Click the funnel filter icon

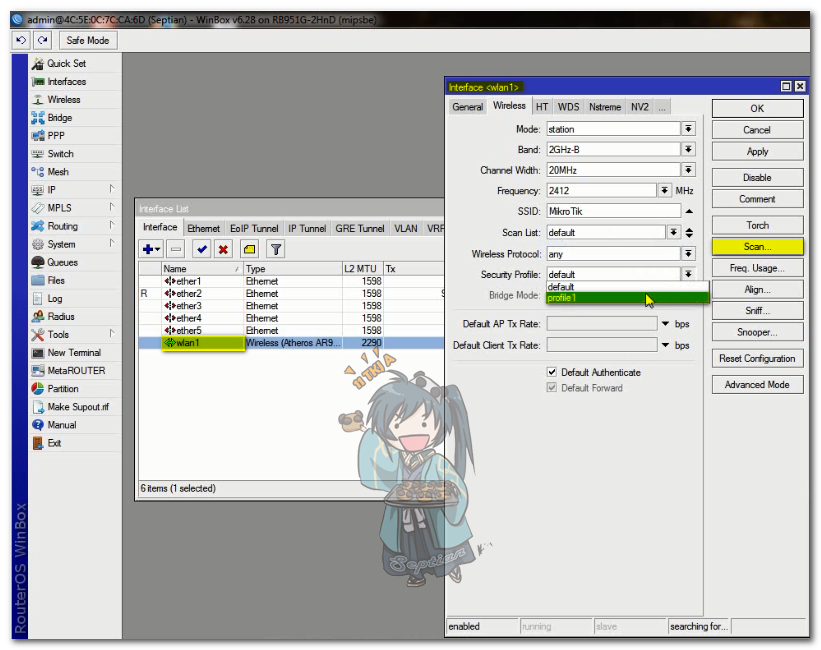click(x=276, y=249)
